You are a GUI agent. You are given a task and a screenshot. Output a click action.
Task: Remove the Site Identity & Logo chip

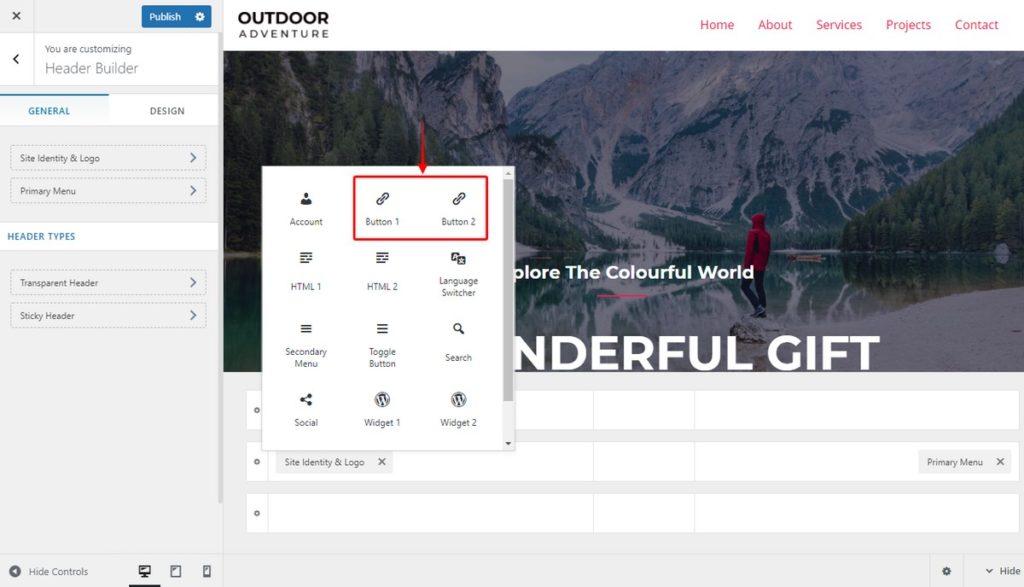click(380, 462)
